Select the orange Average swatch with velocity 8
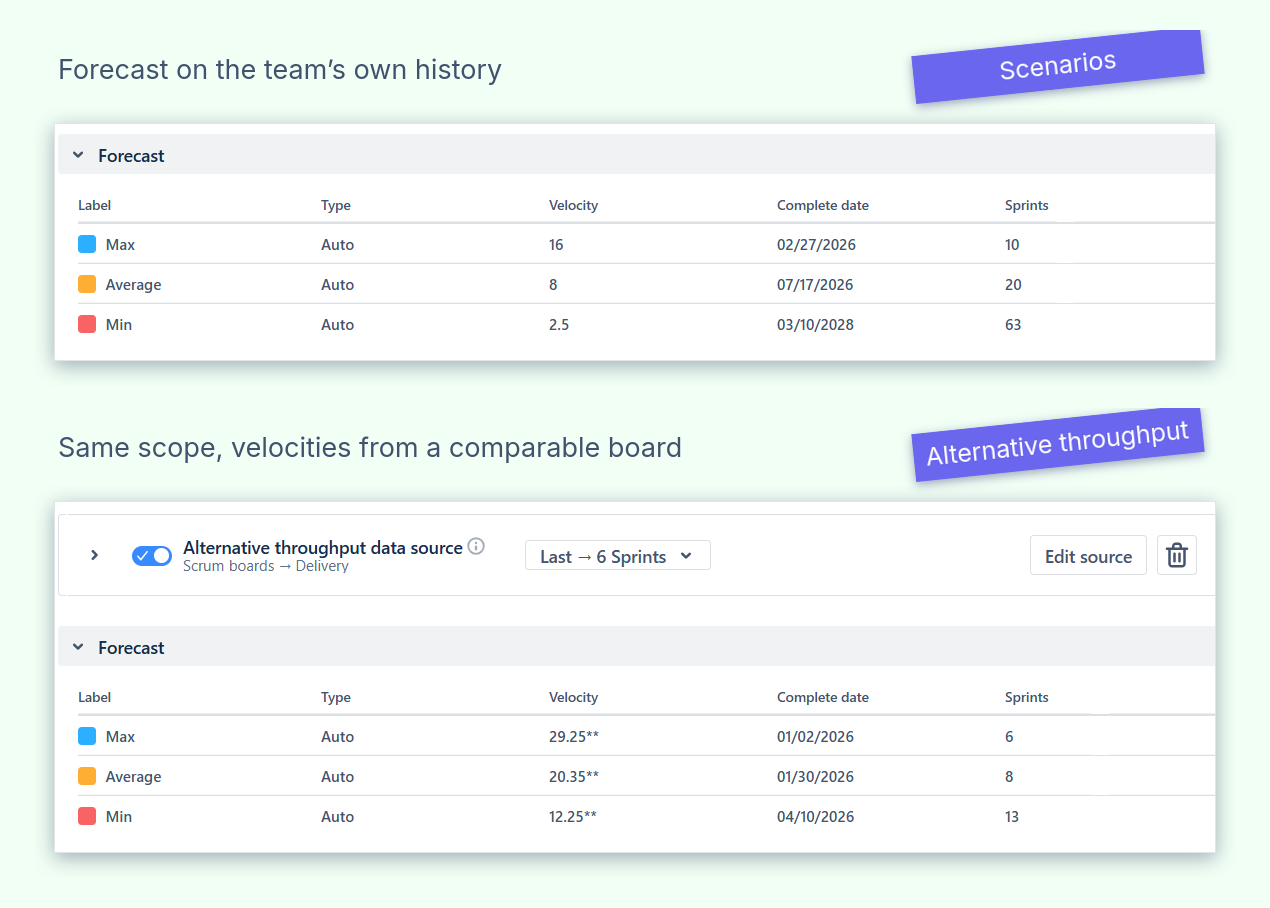Viewport: 1270px width, 908px height. click(87, 284)
